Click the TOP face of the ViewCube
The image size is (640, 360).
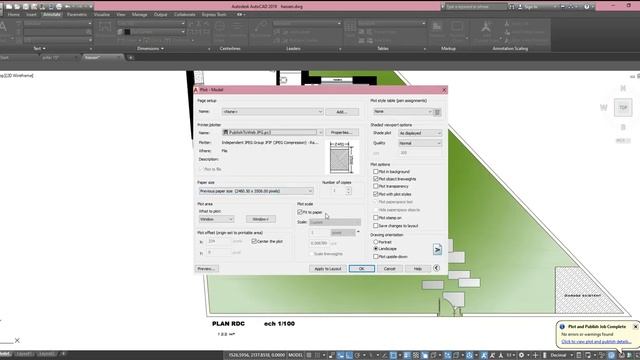click(623, 107)
